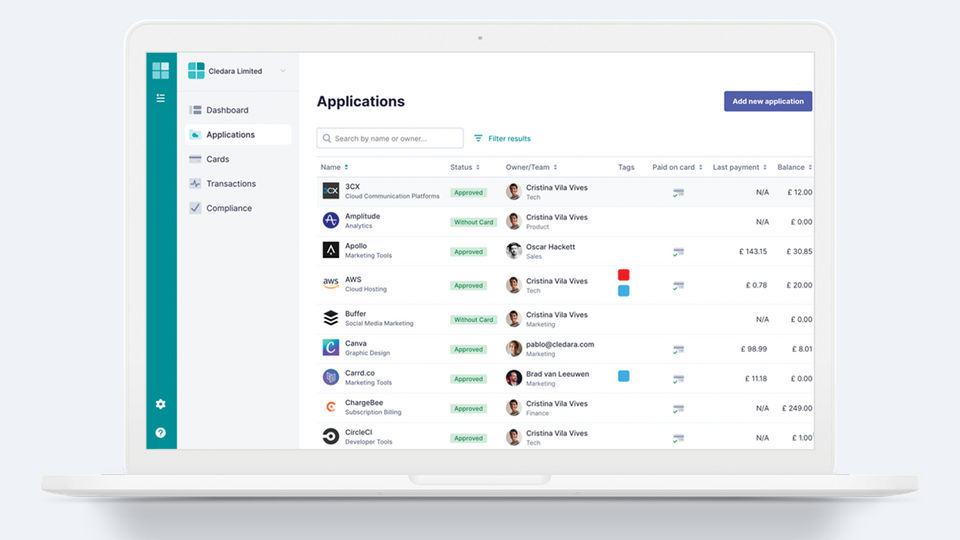This screenshot has width=960, height=540.
Task: Click the ChargeBee application logo
Action: tap(331, 407)
